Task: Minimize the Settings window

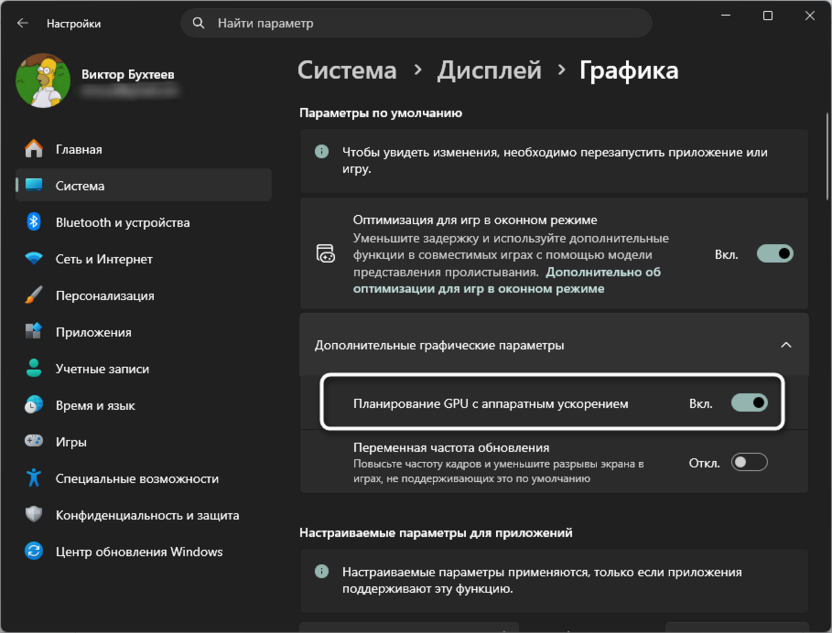Action: click(726, 15)
